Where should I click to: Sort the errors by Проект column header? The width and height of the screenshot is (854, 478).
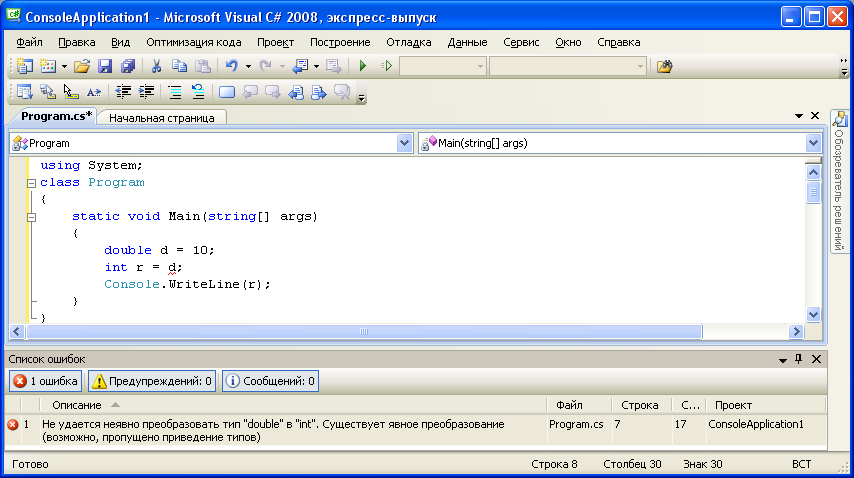(x=765, y=405)
